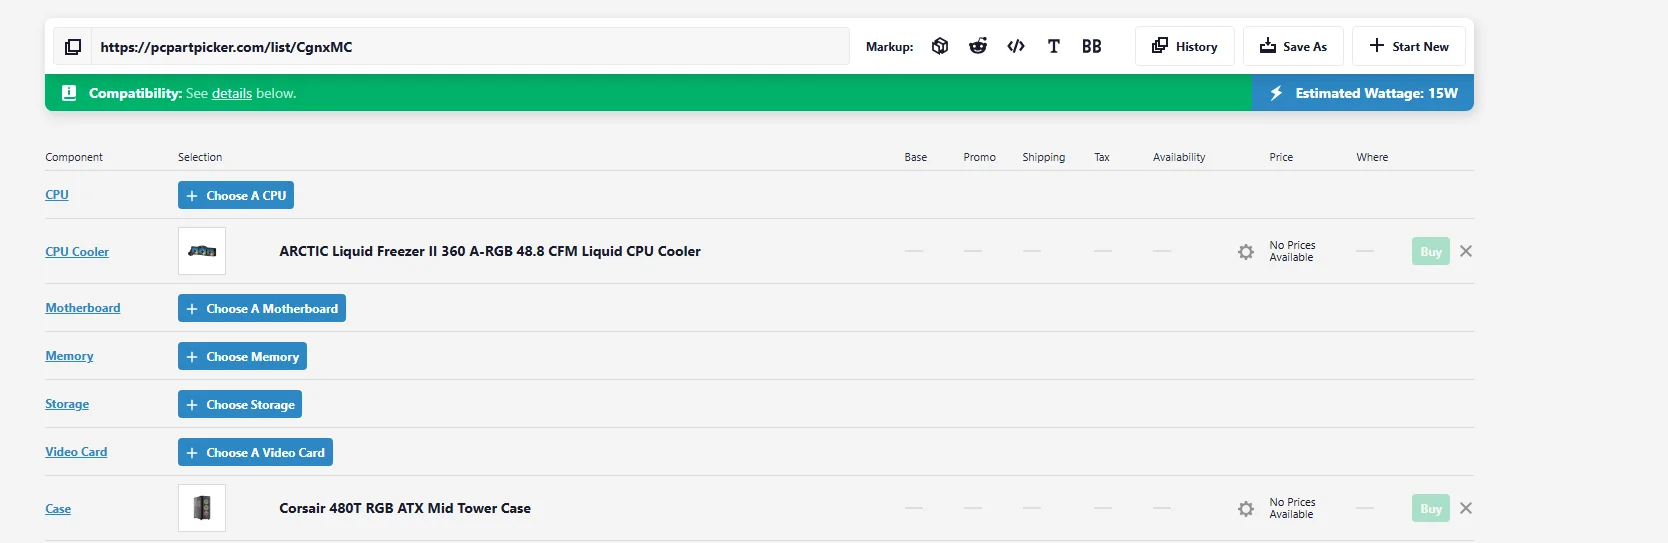1668x543 pixels.
Task: Open the Video Card component link
Action: 76,452
